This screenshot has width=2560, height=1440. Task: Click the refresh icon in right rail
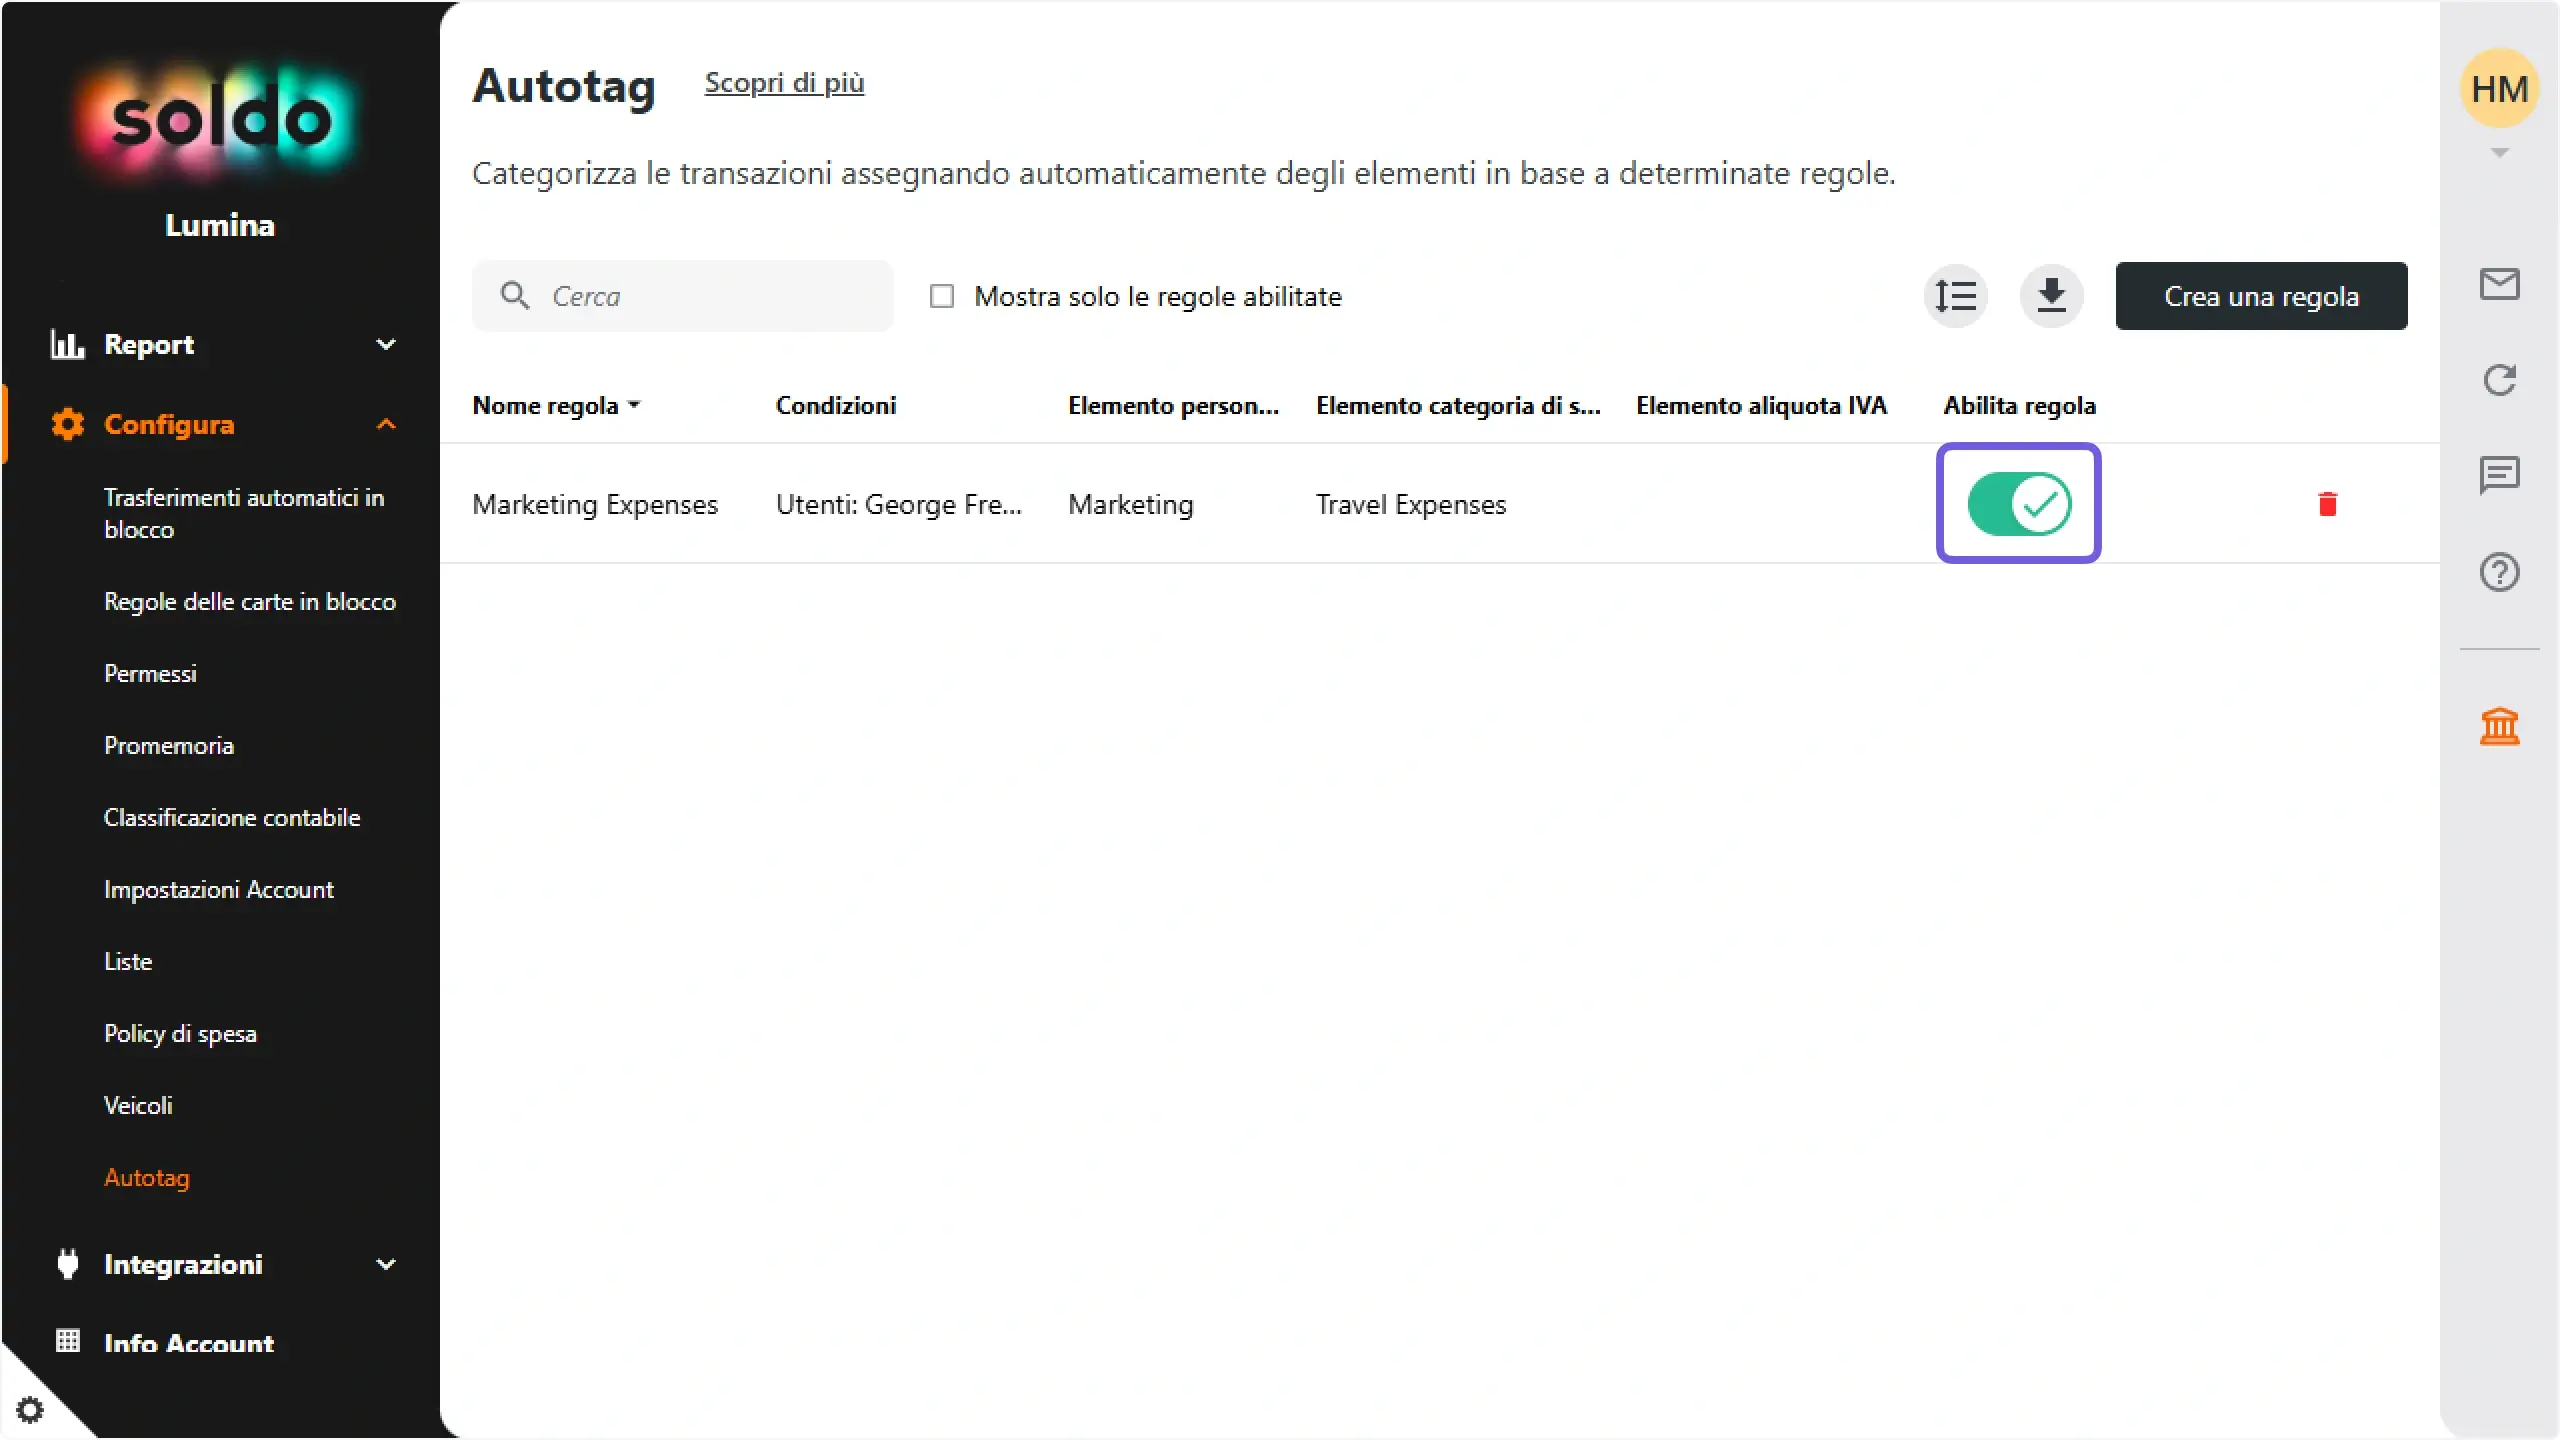click(2499, 380)
